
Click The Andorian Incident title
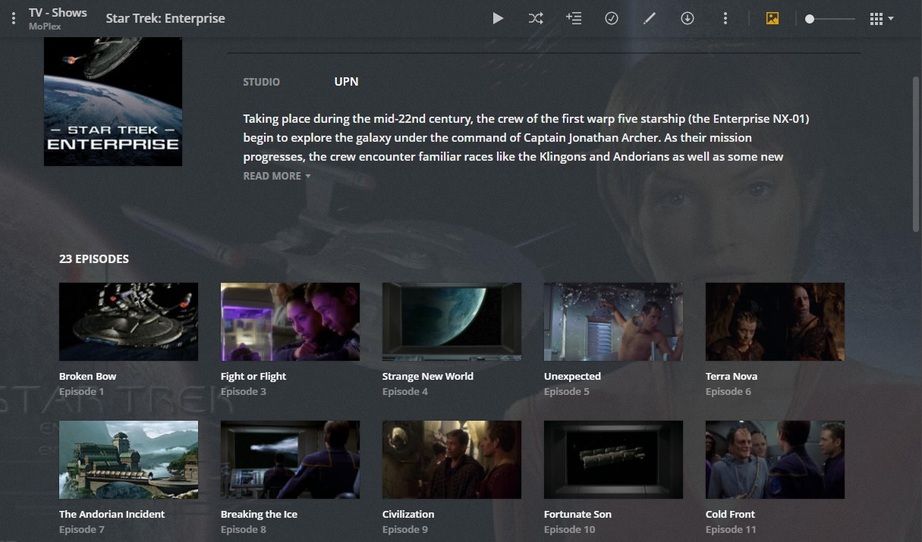112,514
